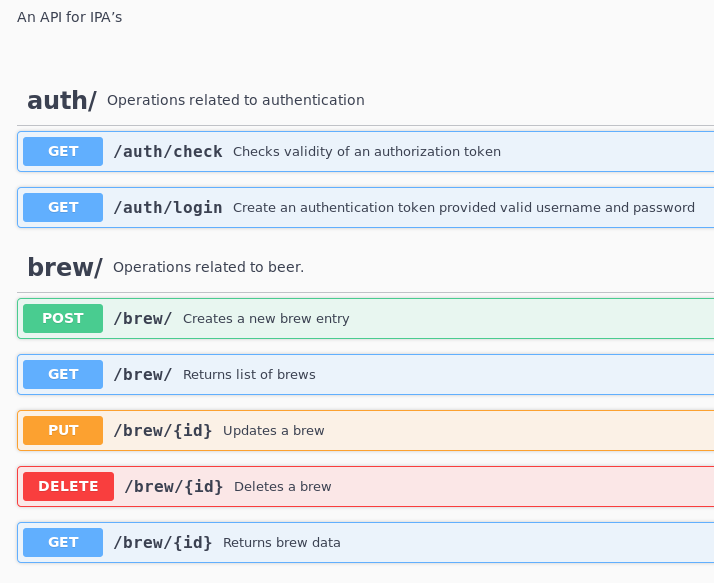Open the /auth/check endpoint path
714x583 pixels.
pos(167,152)
